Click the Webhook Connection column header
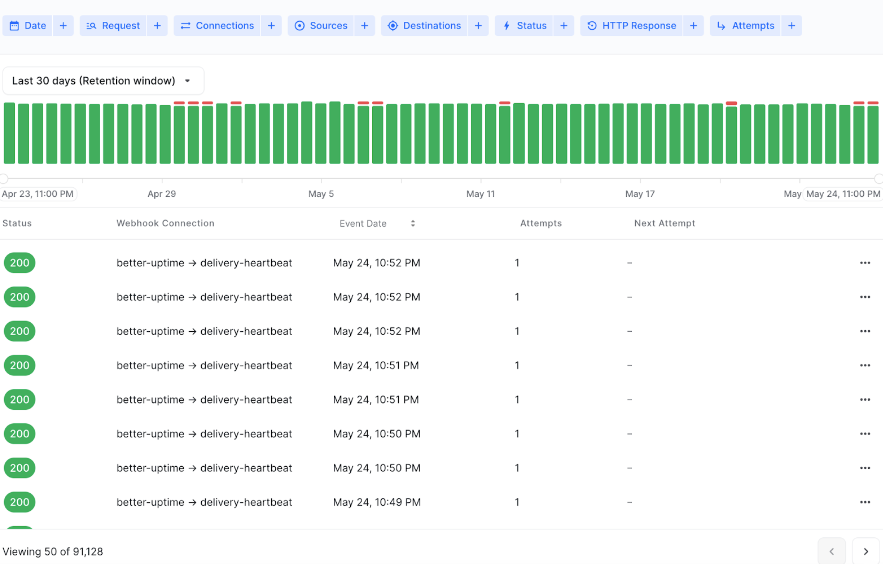This screenshot has height=564, width=883. click(166, 223)
